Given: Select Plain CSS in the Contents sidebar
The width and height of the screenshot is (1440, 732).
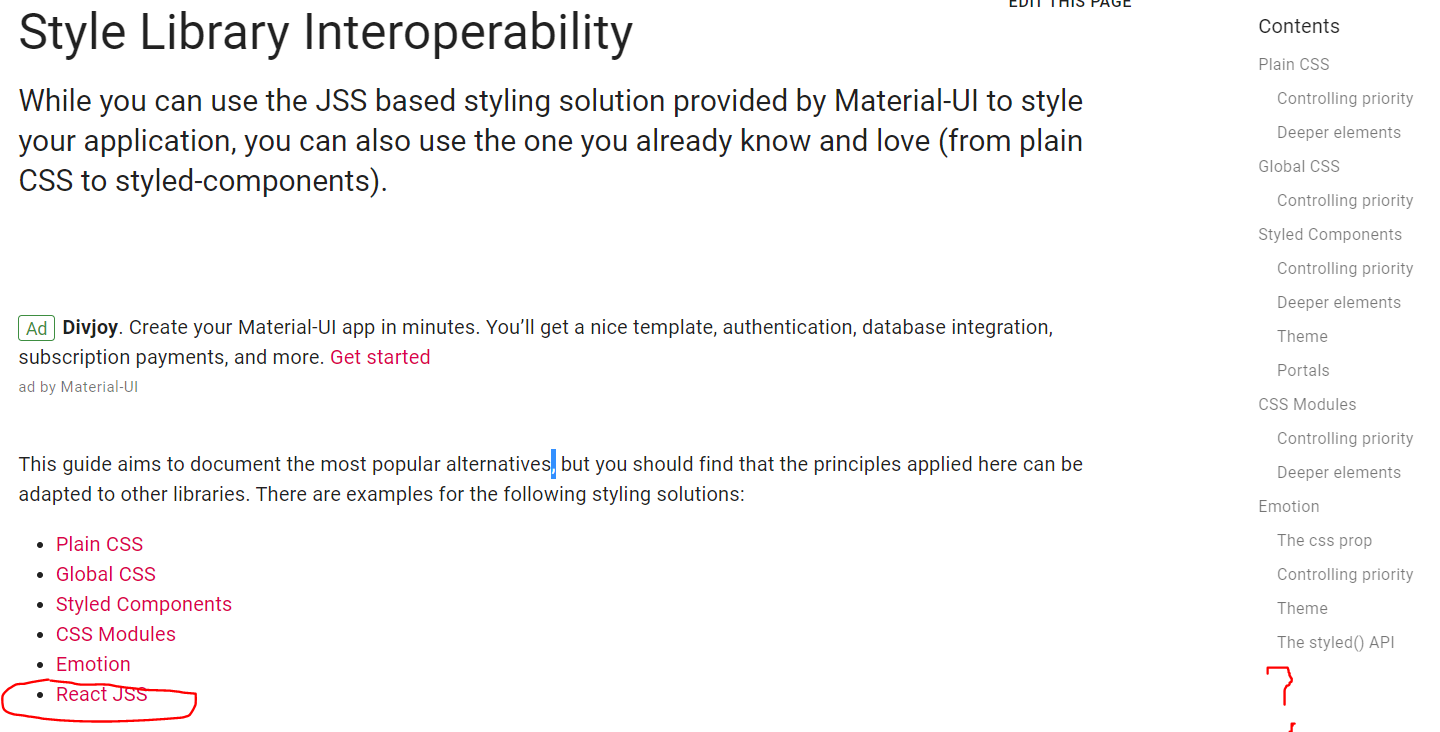Looking at the screenshot, I should [1293, 64].
